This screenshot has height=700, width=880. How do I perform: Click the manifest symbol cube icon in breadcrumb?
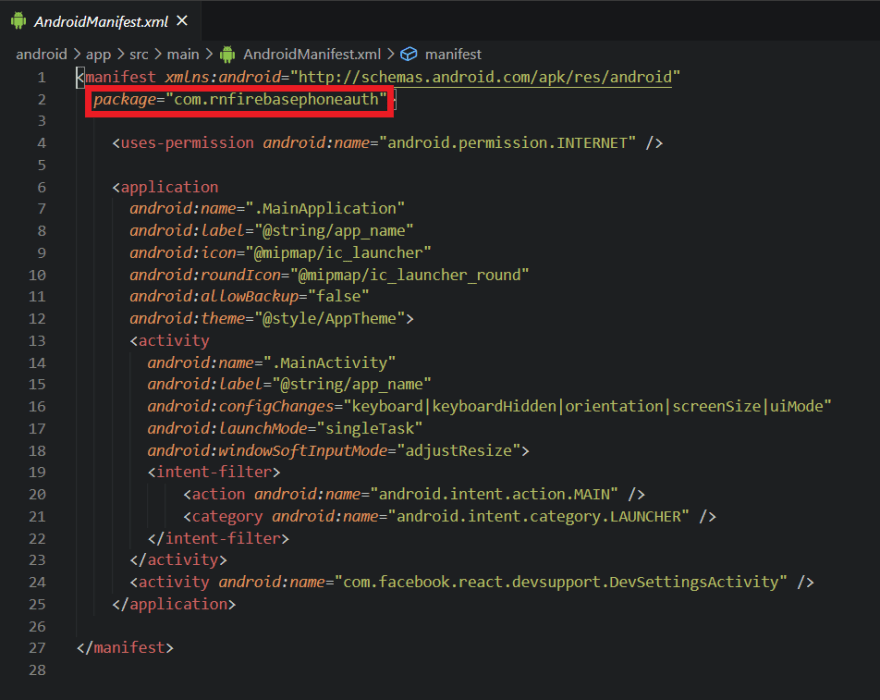(409, 54)
